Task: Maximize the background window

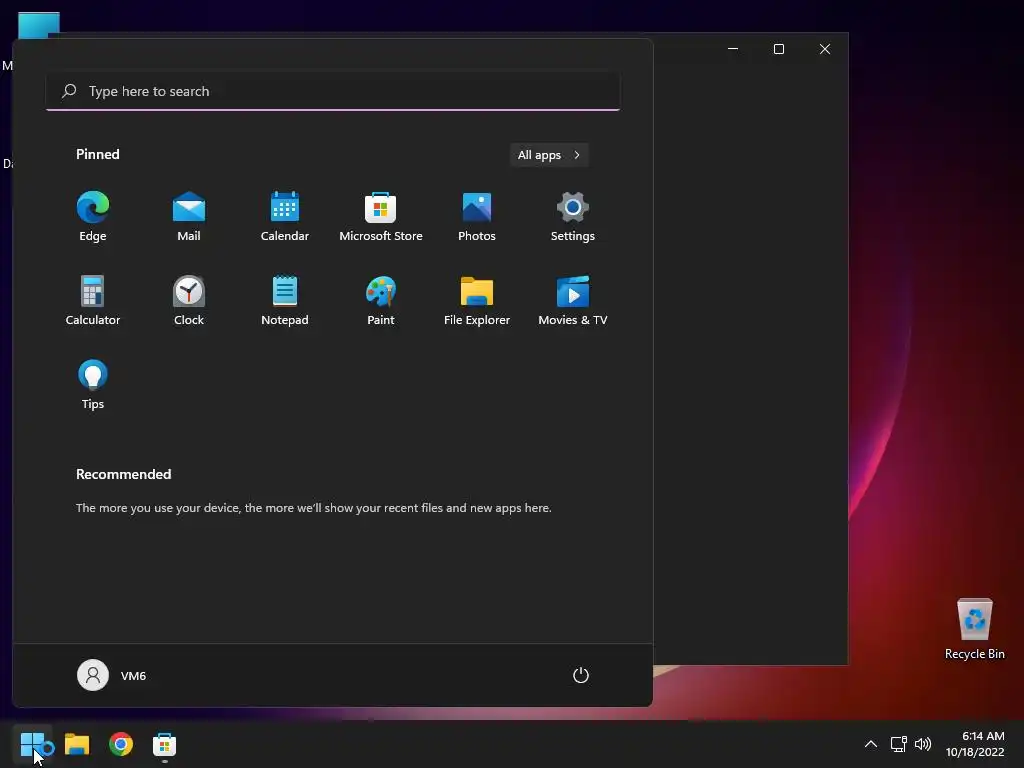Action: point(778,49)
